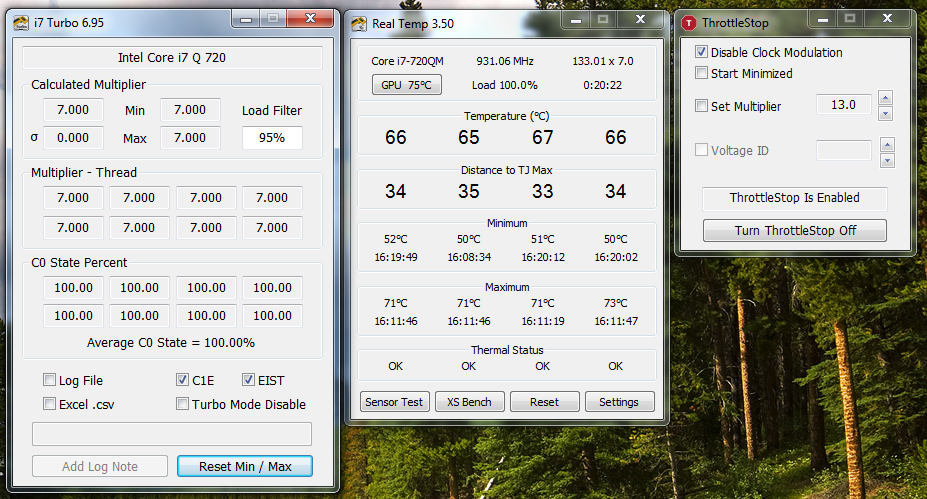Click the Intel Core i7 Q 720 label
This screenshot has width=927, height=499.
tap(172, 57)
